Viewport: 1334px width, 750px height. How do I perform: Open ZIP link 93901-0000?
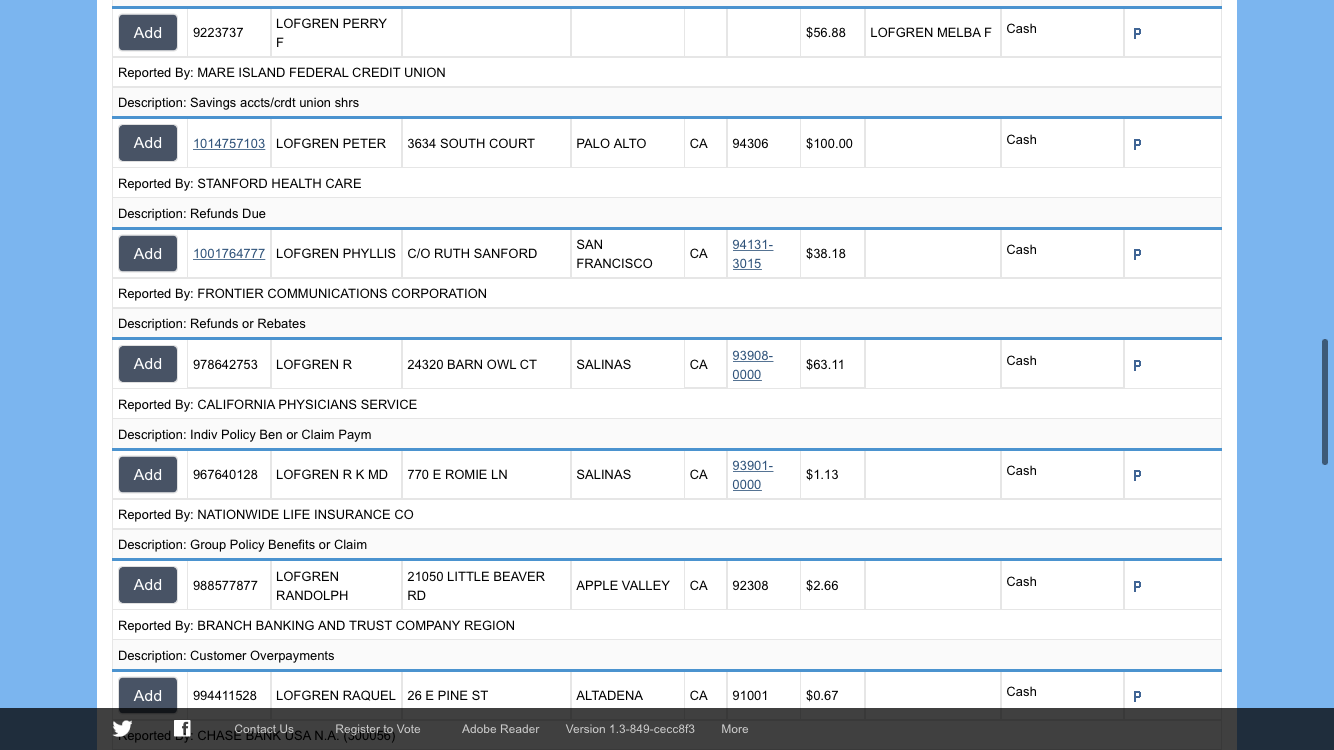pos(752,475)
